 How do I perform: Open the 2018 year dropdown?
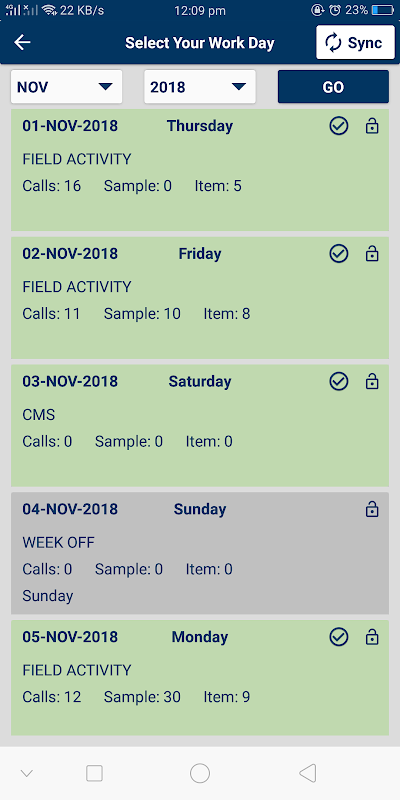pos(199,87)
